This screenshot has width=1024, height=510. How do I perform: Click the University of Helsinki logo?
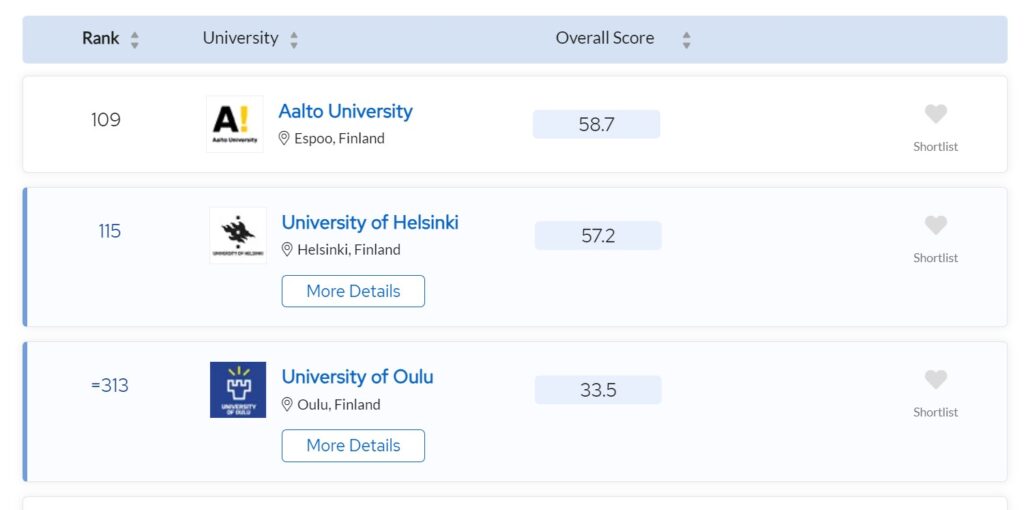click(238, 236)
